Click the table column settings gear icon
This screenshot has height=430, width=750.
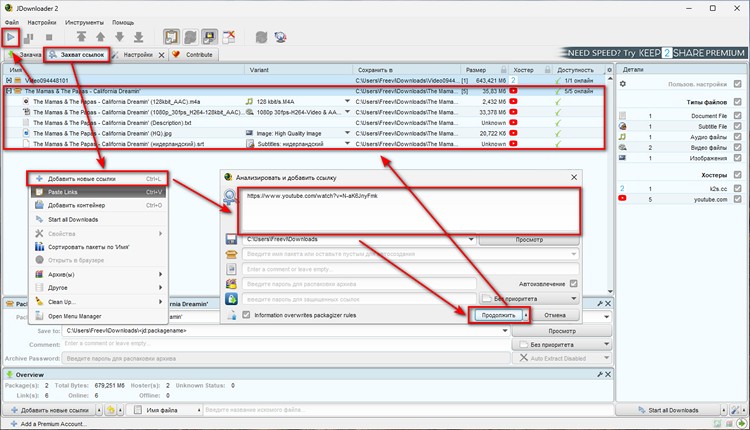tap(609, 70)
